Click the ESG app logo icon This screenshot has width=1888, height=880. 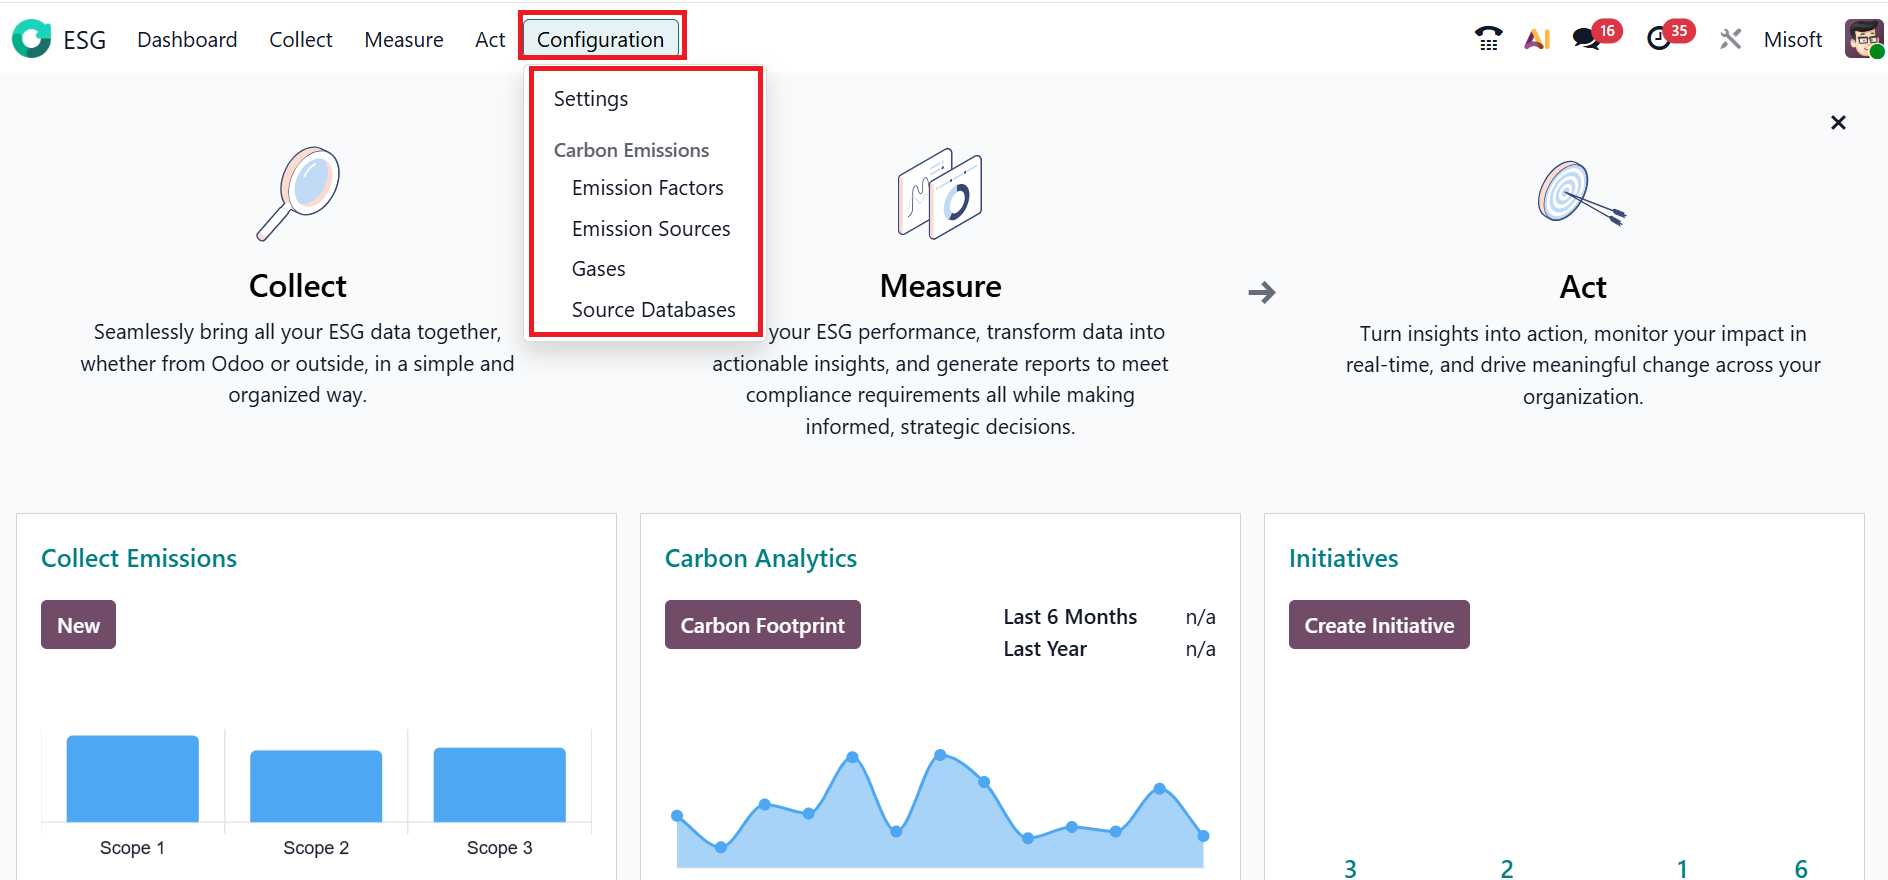click(31, 39)
